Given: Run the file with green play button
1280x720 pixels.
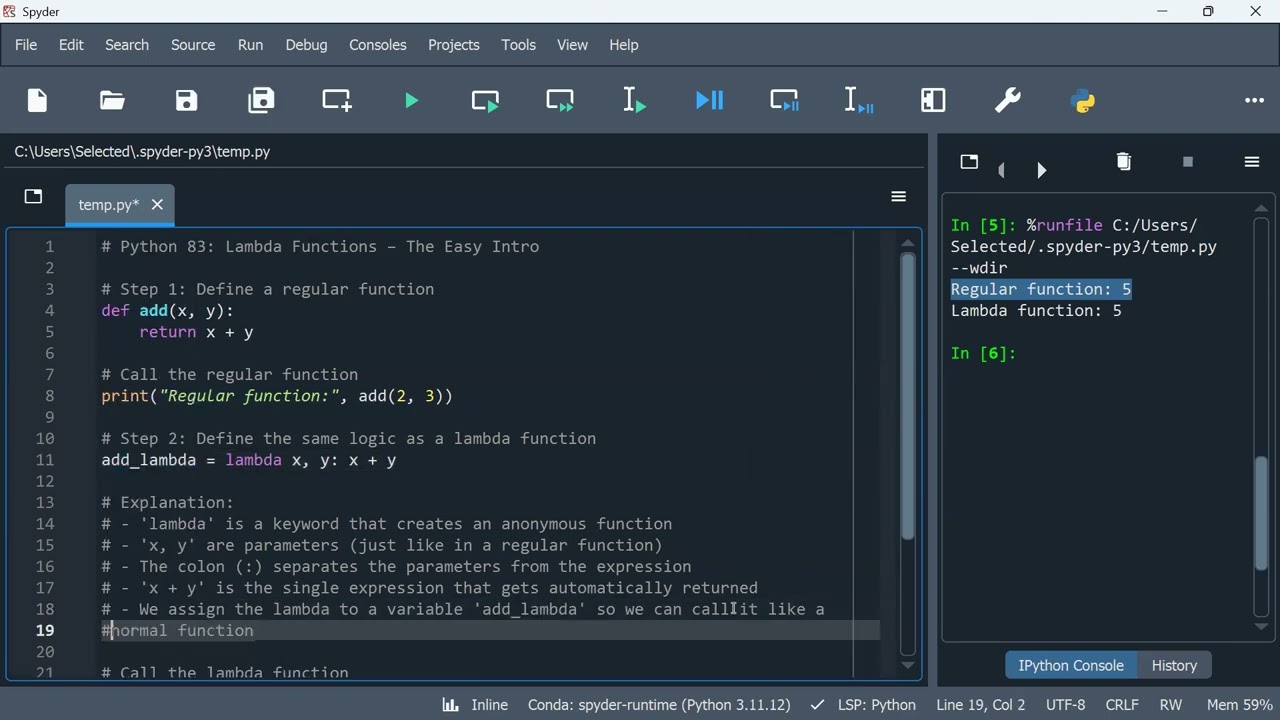Looking at the screenshot, I should [411, 100].
